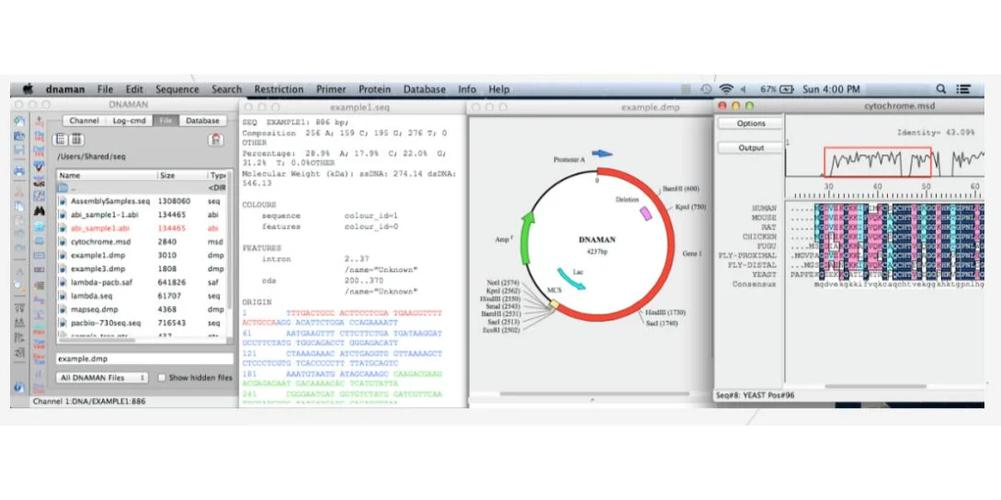The height and width of the screenshot is (500, 1001).
Task: Sort files by the Size column header
Action: point(181,175)
